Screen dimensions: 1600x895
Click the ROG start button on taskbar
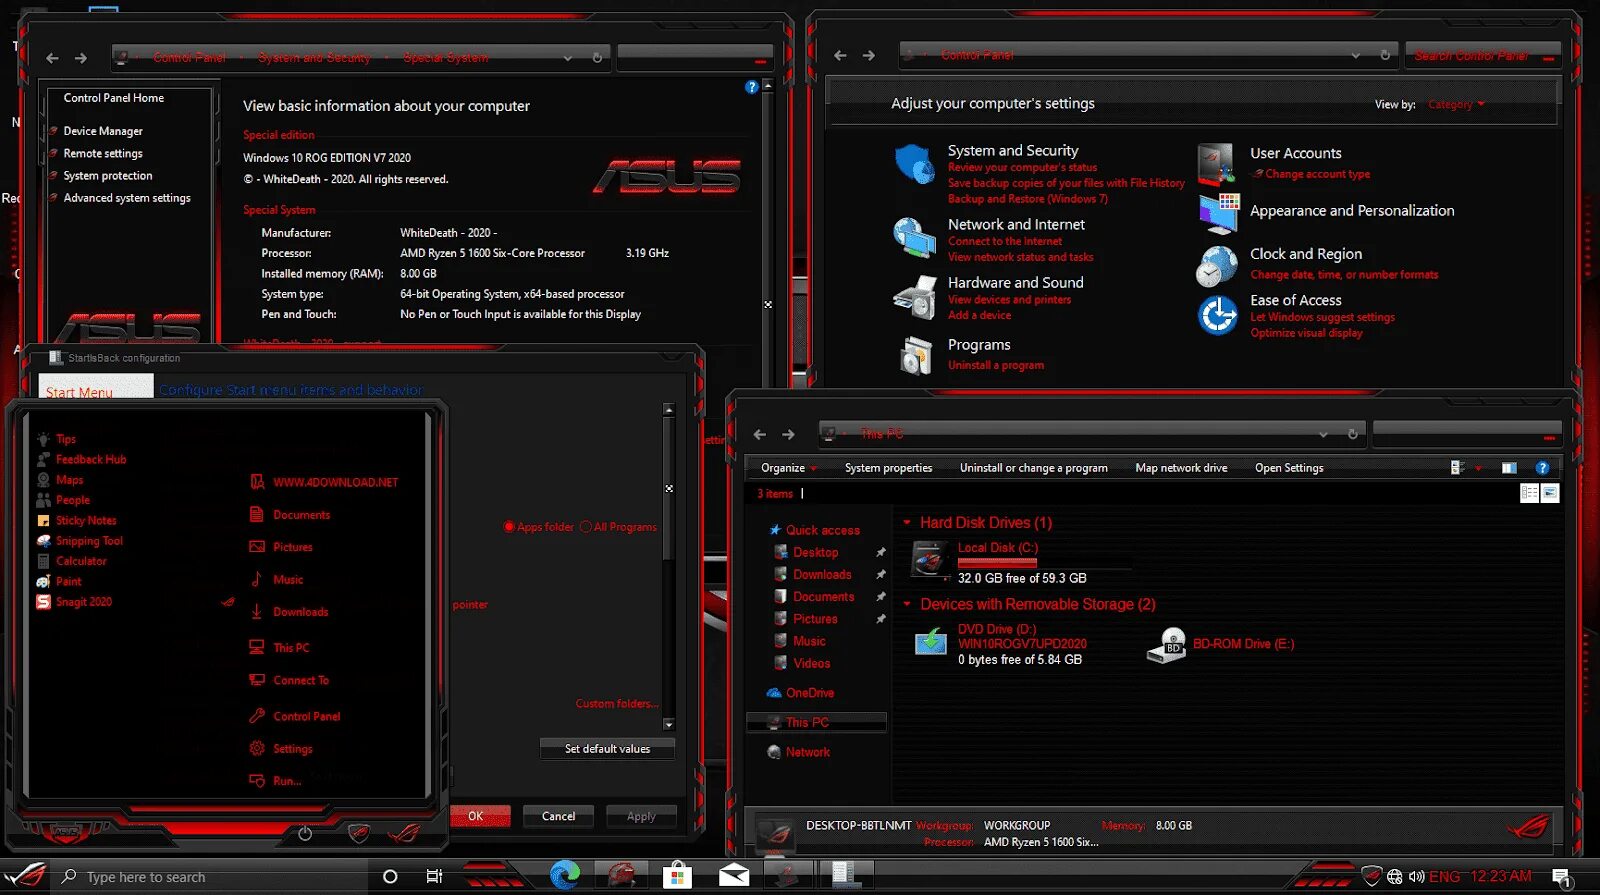pyautogui.click(x=26, y=875)
